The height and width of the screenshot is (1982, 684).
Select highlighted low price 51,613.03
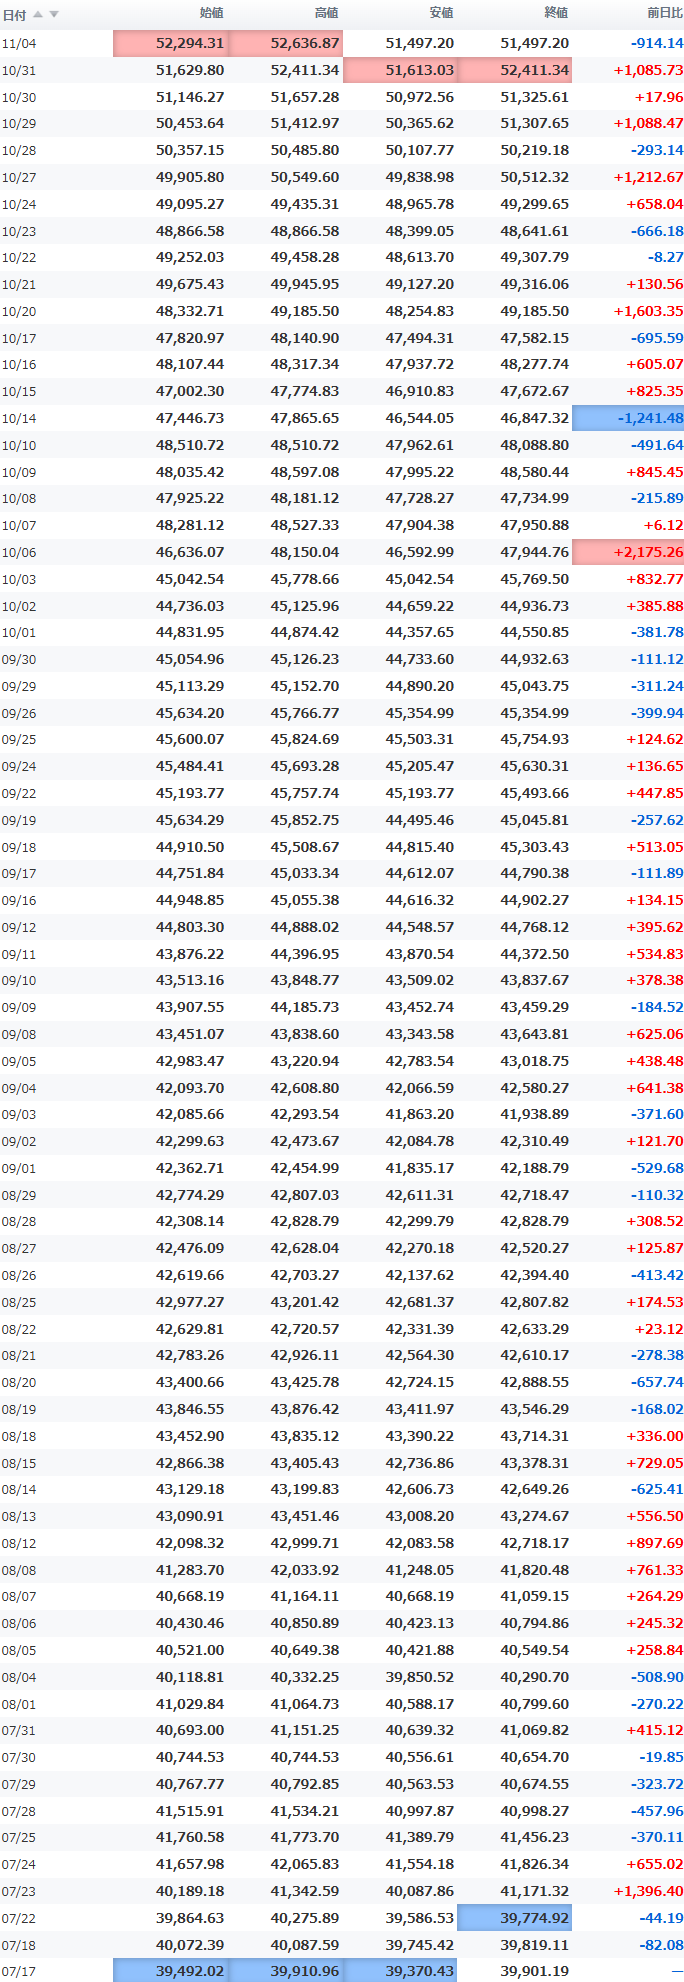(x=401, y=70)
